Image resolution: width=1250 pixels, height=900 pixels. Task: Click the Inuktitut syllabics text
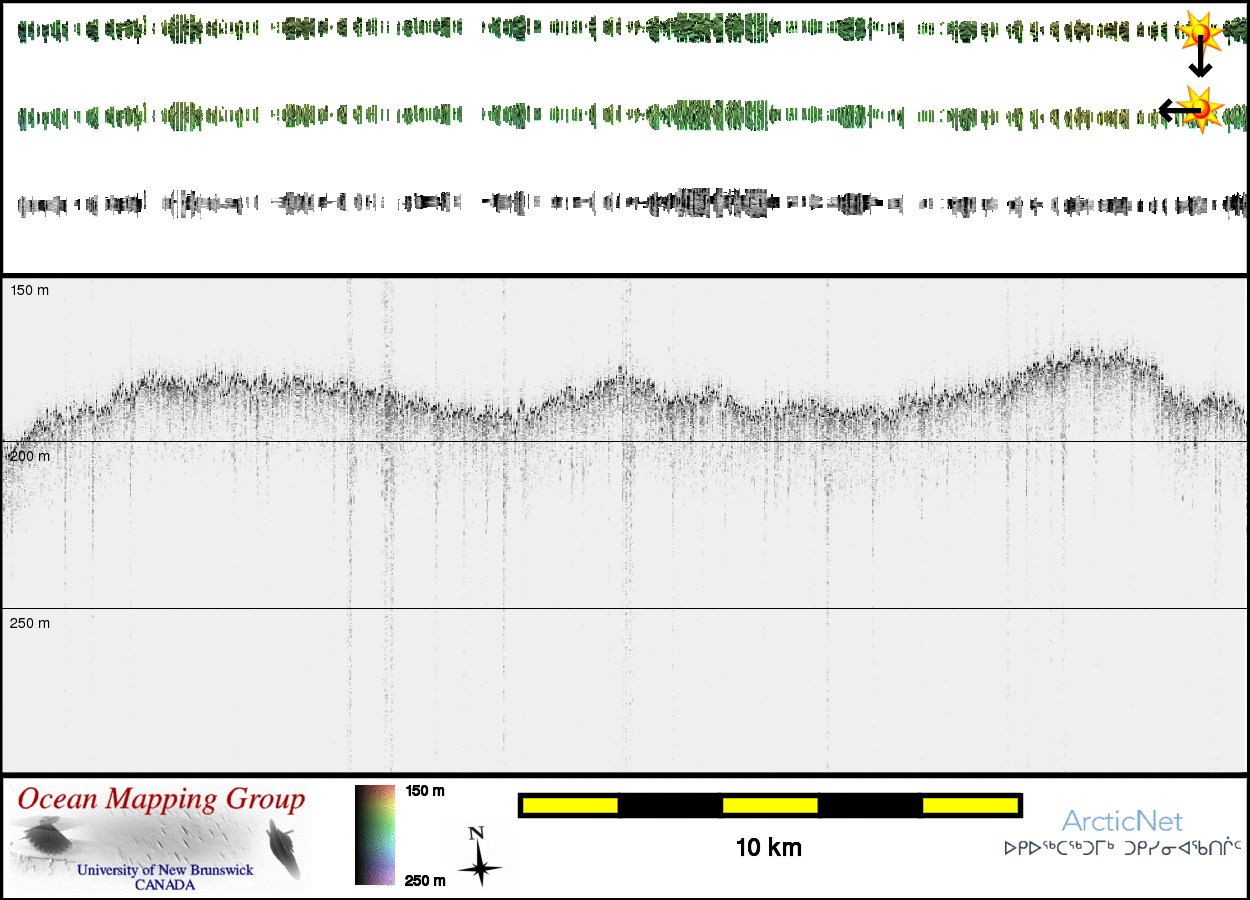point(1122,849)
